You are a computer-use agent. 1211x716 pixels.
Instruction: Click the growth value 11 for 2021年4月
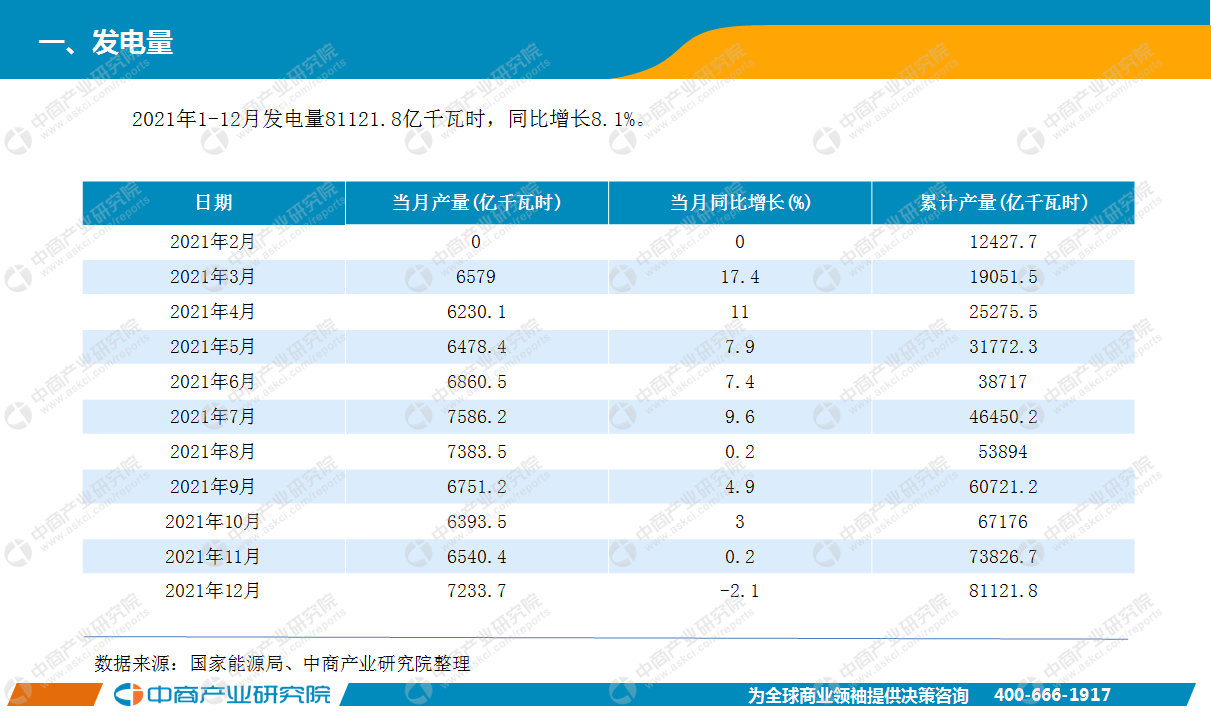740,312
